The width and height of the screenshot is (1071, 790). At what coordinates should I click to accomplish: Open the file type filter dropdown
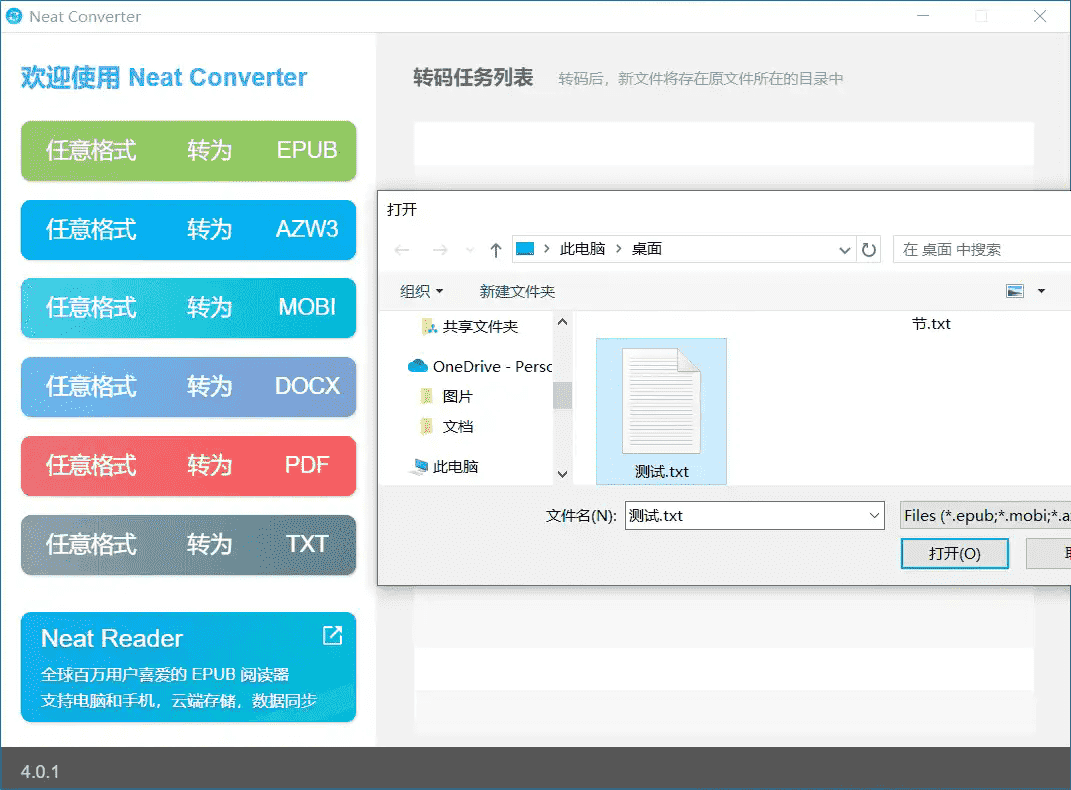pyautogui.click(x=985, y=516)
